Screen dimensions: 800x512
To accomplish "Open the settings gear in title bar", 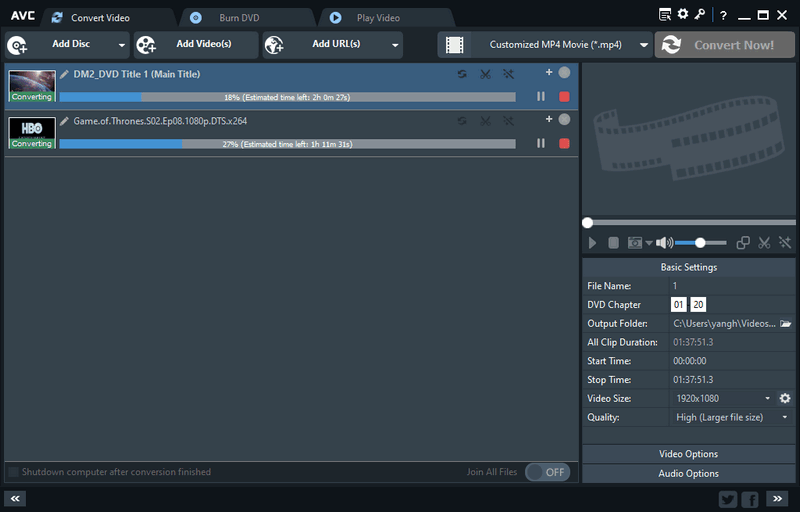I will click(683, 14).
